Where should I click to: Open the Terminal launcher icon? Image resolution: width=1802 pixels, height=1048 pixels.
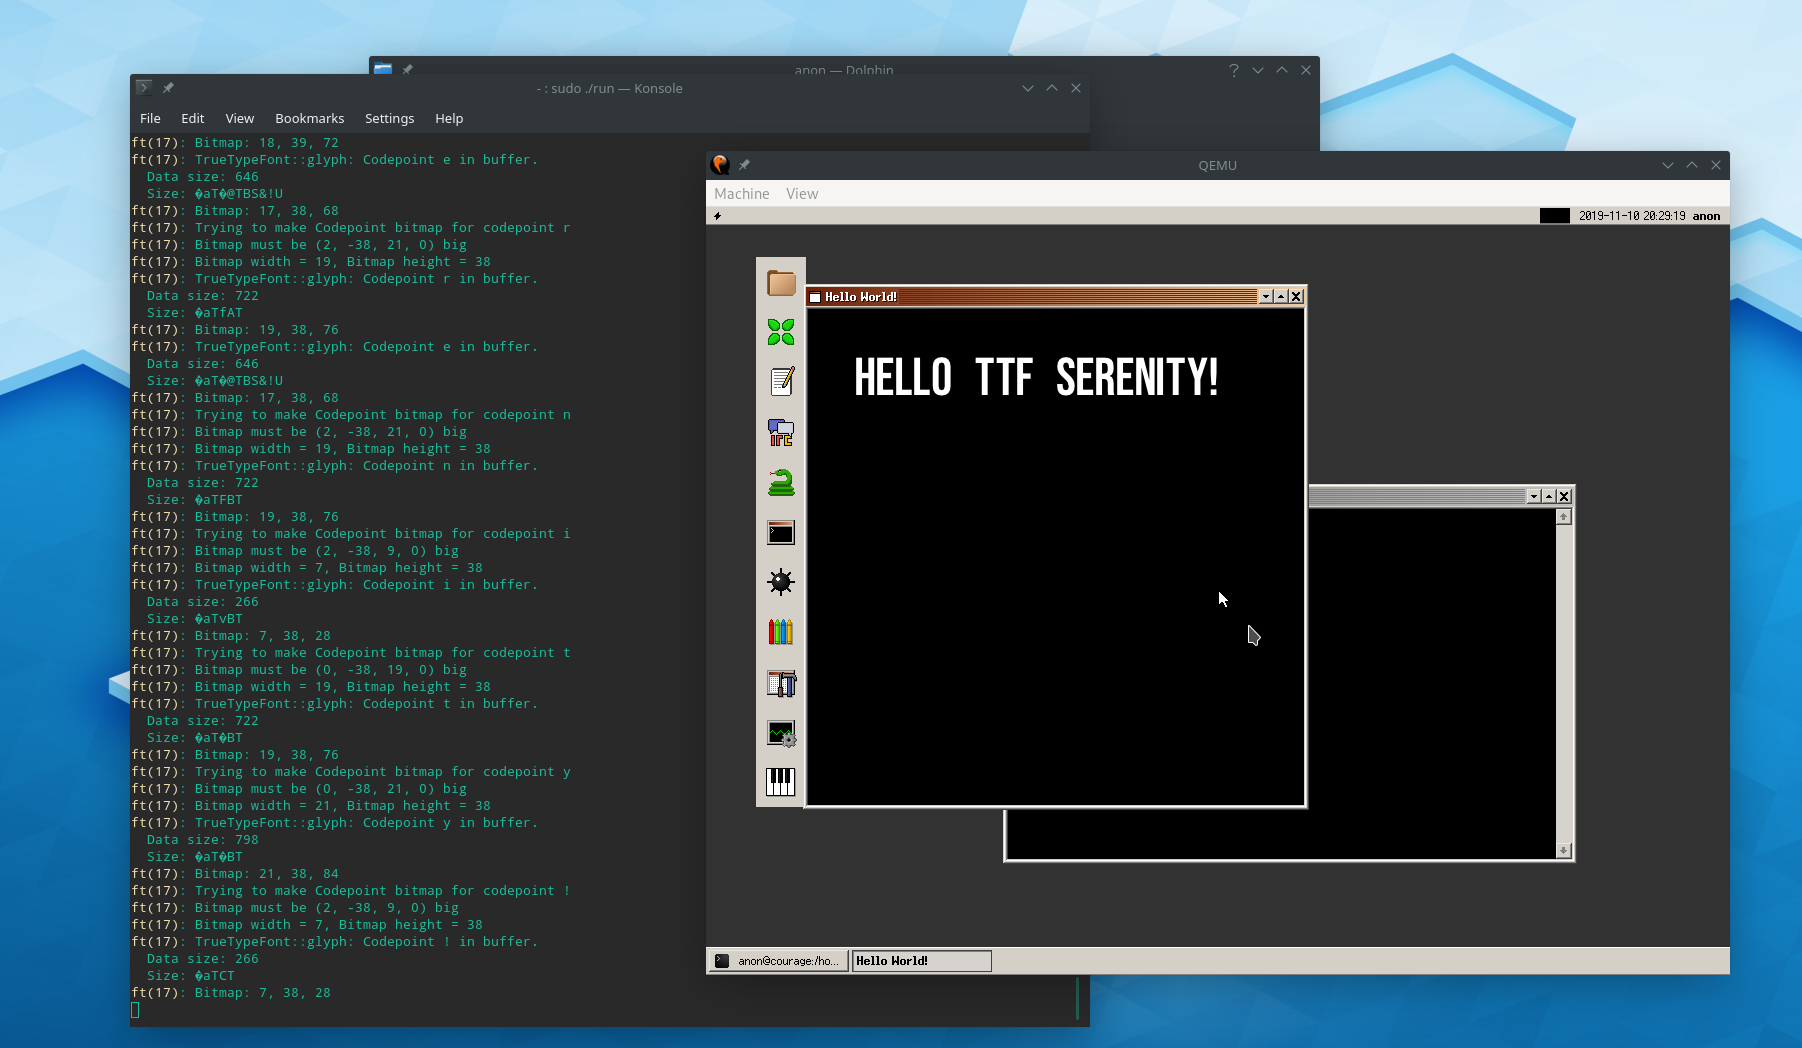click(x=781, y=532)
